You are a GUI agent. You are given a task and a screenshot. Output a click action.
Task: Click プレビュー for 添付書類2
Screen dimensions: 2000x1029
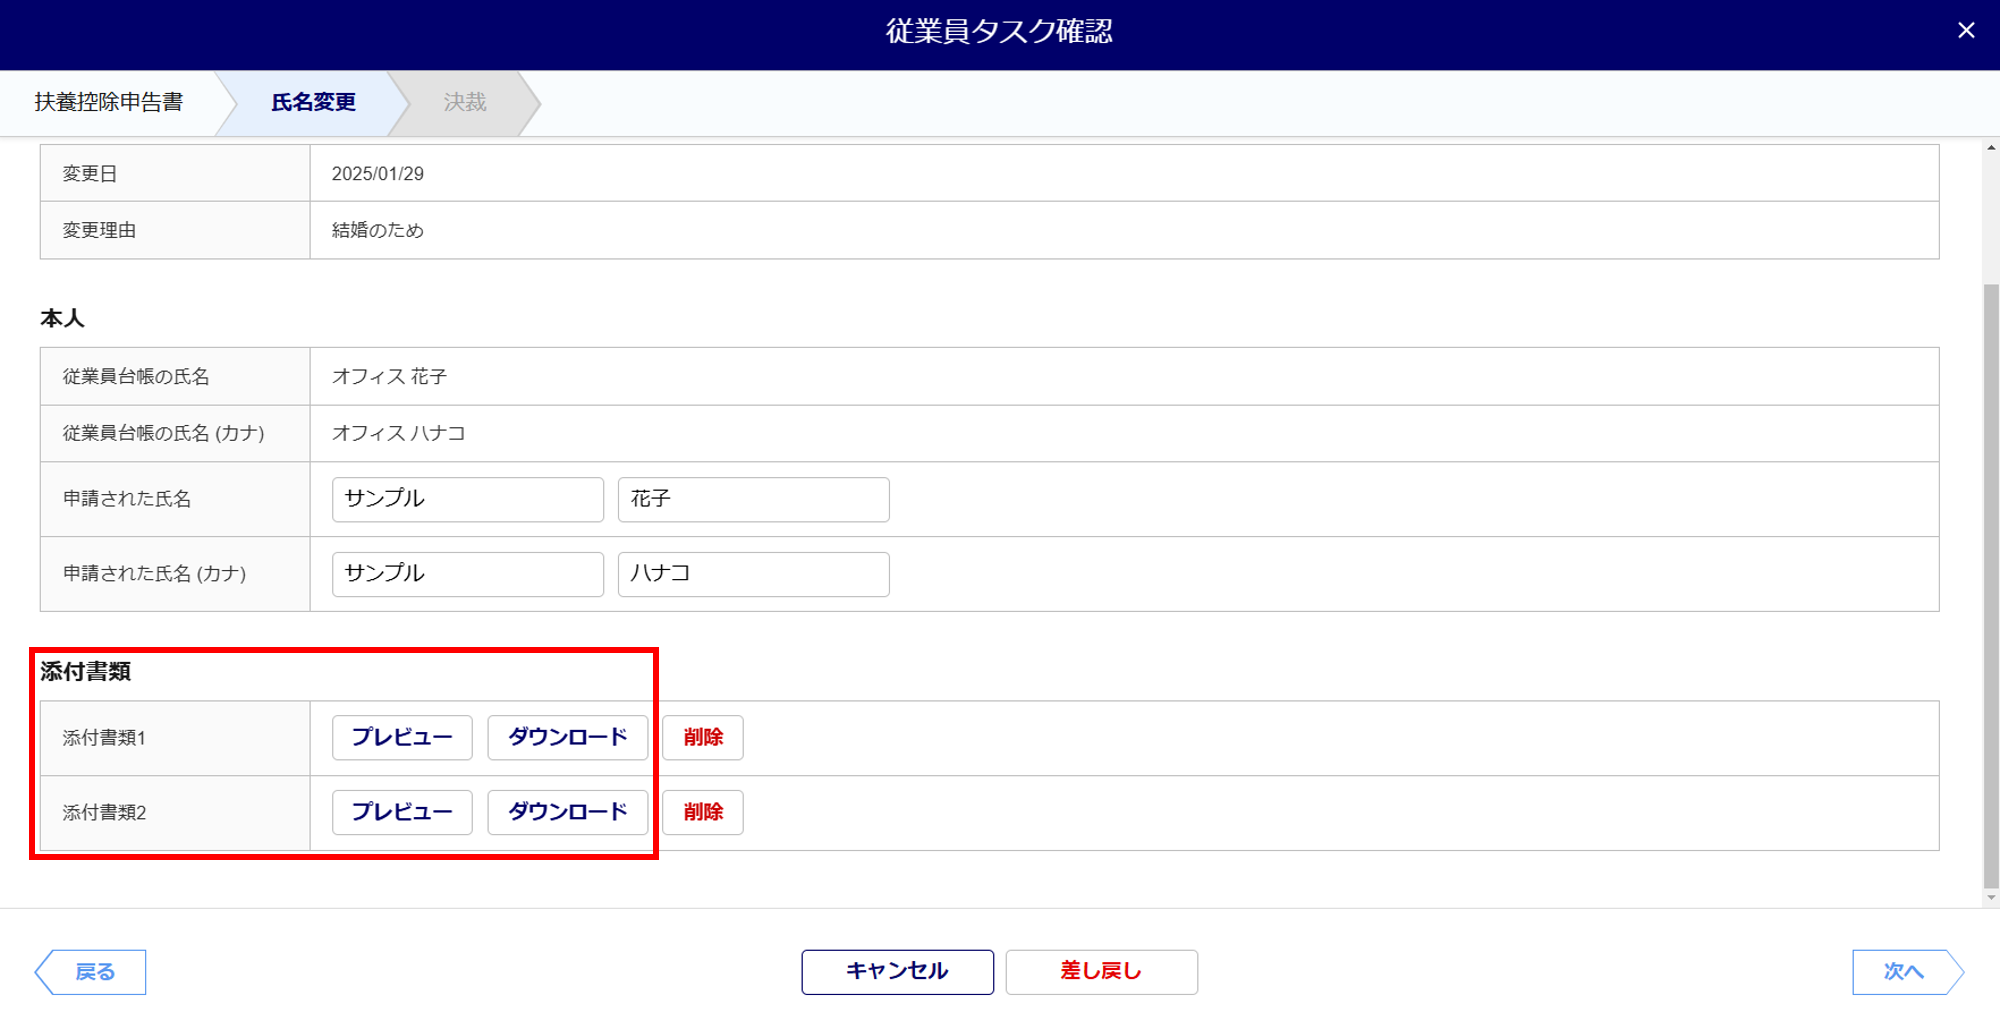coord(402,812)
